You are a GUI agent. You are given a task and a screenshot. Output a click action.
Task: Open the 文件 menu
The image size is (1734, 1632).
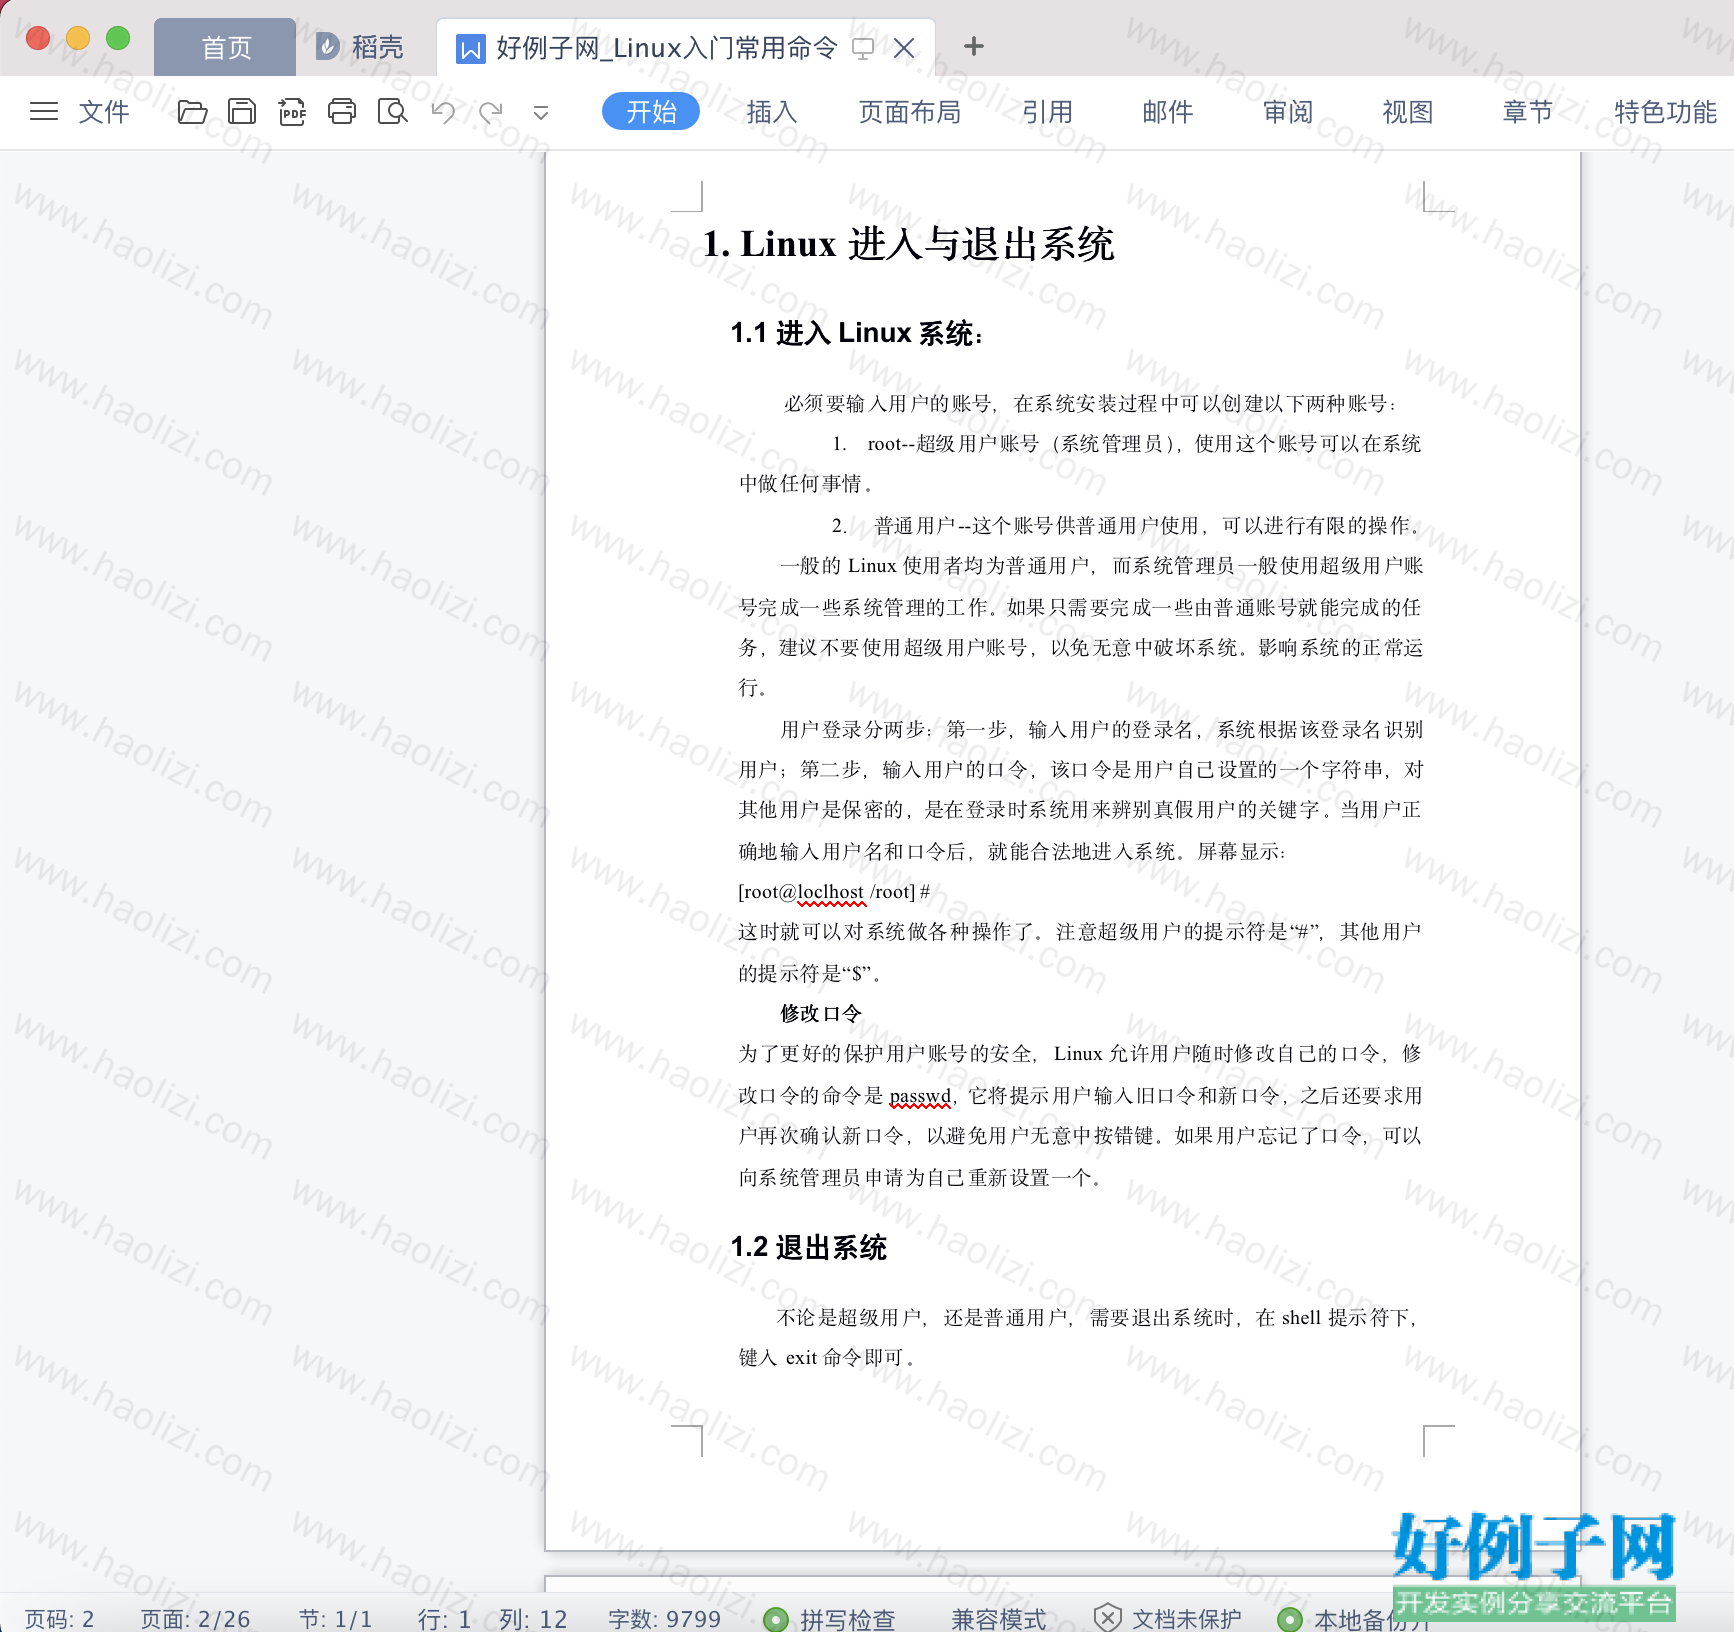(104, 112)
